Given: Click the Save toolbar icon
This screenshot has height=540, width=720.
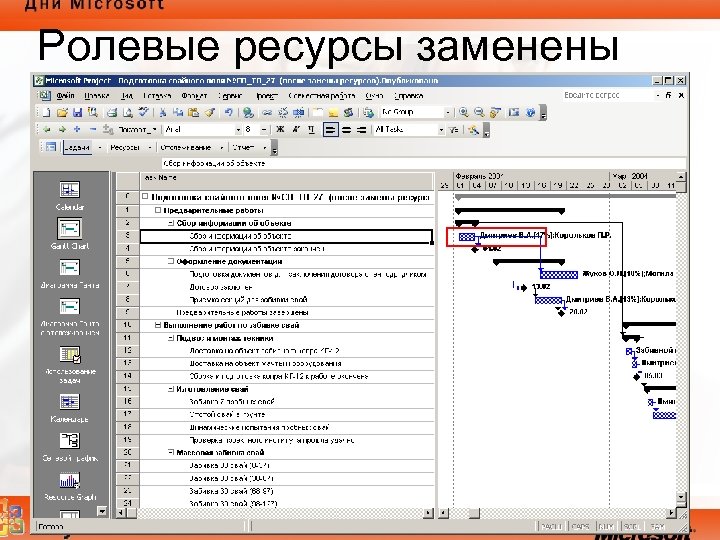Looking at the screenshot, I should point(77,112).
